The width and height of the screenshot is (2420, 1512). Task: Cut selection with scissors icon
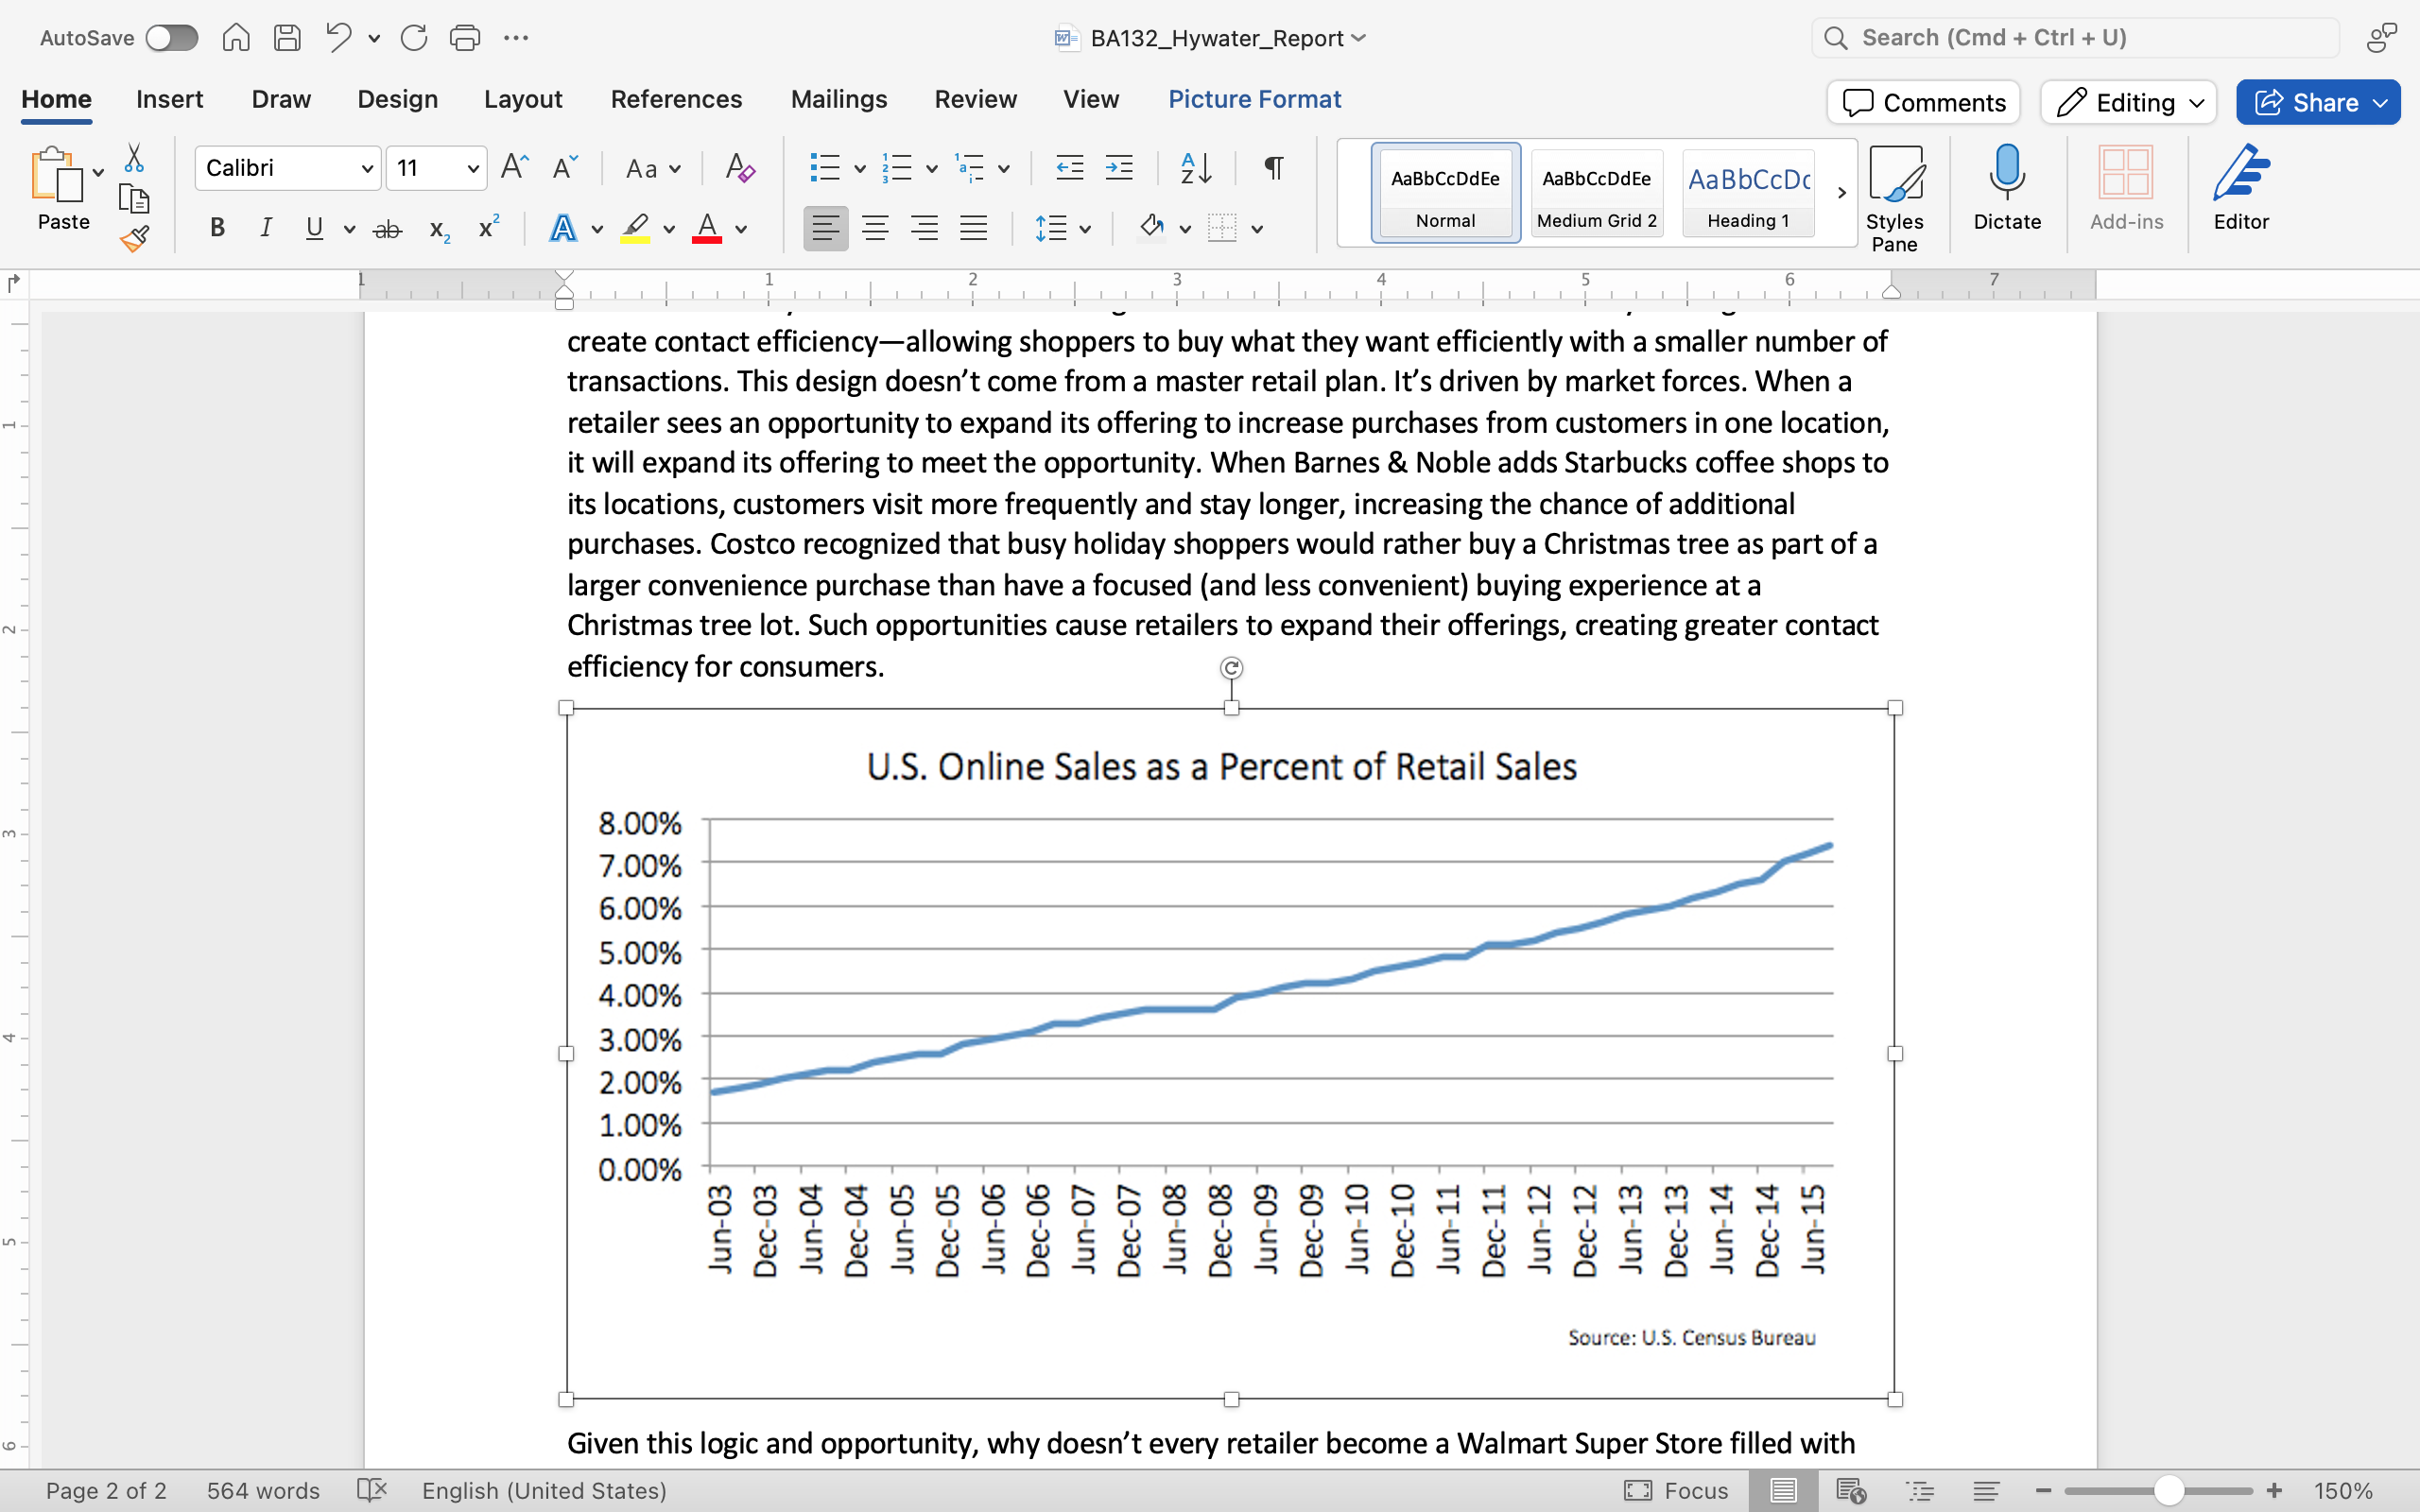tap(134, 158)
